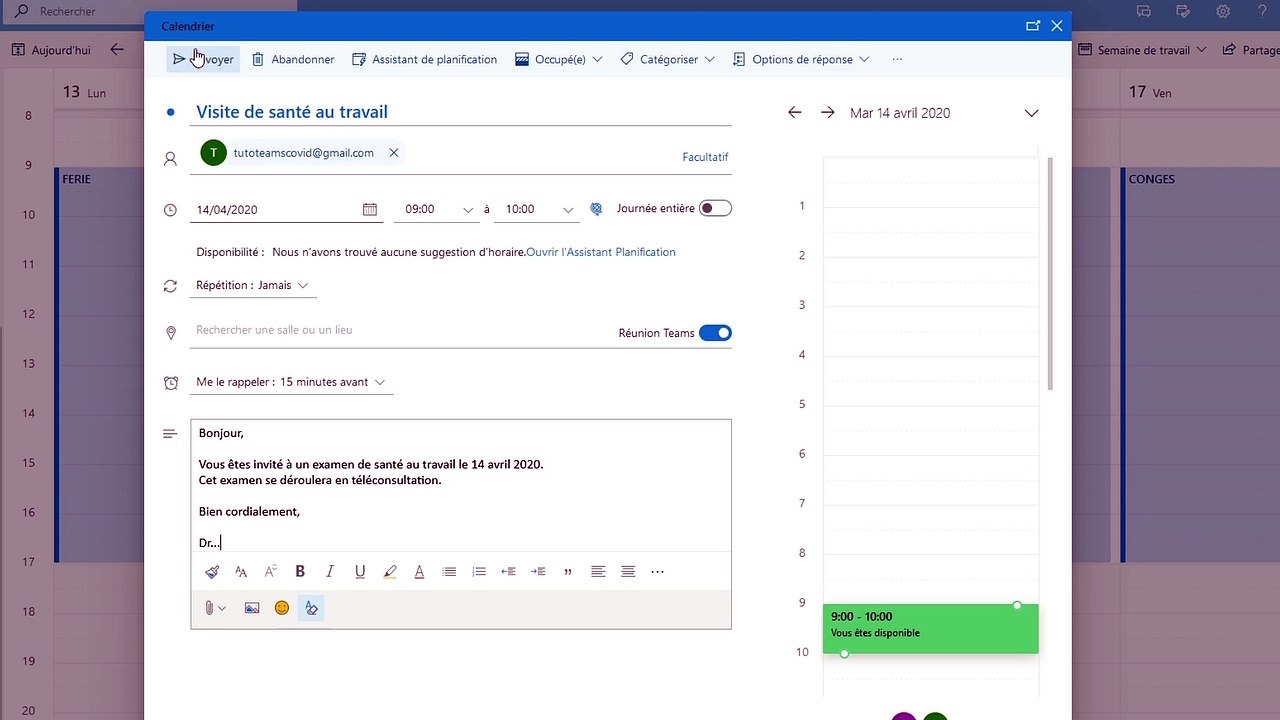This screenshot has width=1280, height=720.
Task: Open the toolbar more options ellipsis
Action: (x=897, y=59)
